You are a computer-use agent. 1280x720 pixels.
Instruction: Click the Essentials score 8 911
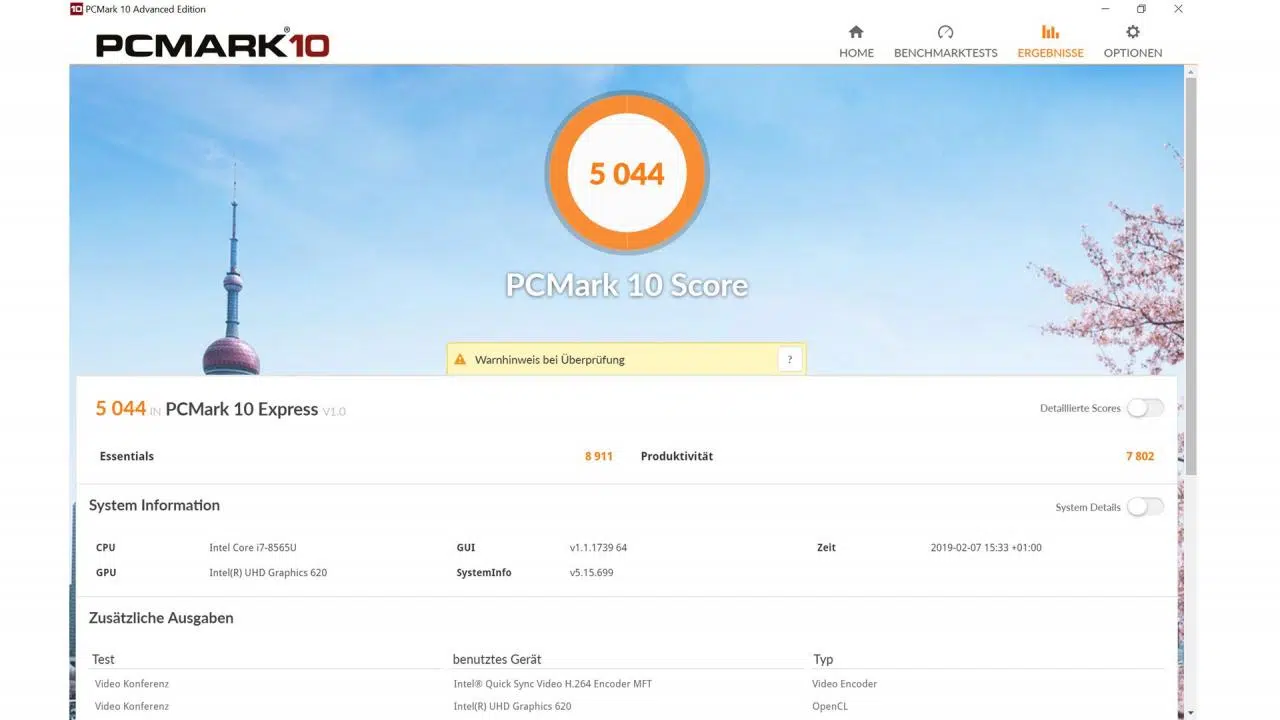pyautogui.click(x=598, y=456)
